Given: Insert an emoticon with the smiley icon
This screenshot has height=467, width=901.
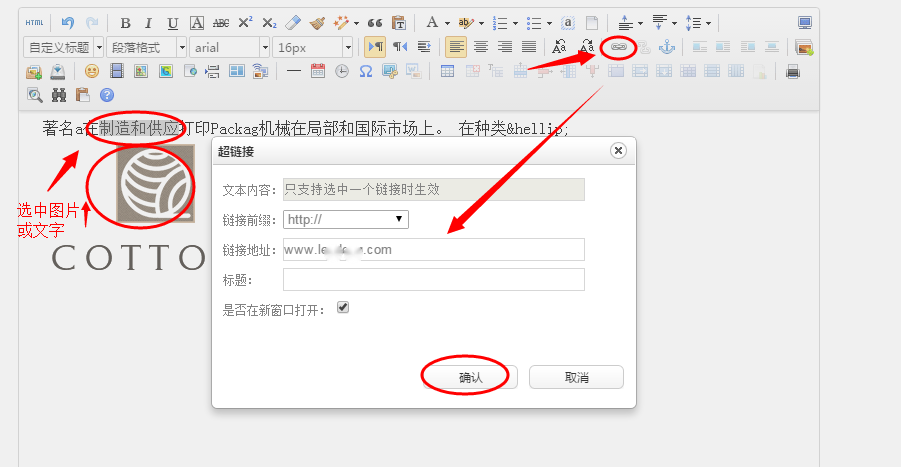Looking at the screenshot, I should click(x=92, y=71).
